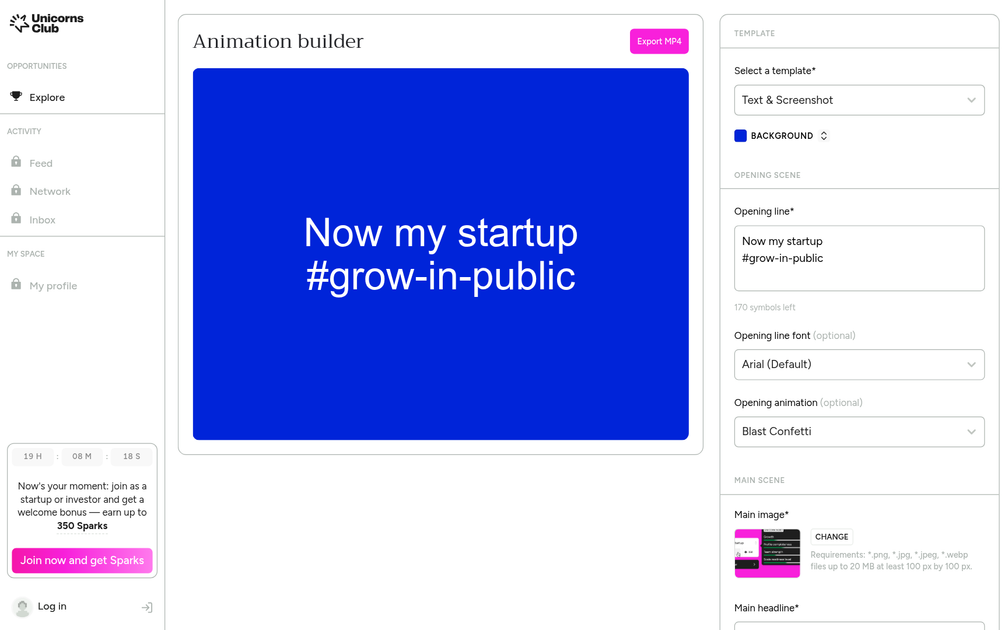Click the lock icon beside My profile
This screenshot has width=1008, height=630.
17,285
